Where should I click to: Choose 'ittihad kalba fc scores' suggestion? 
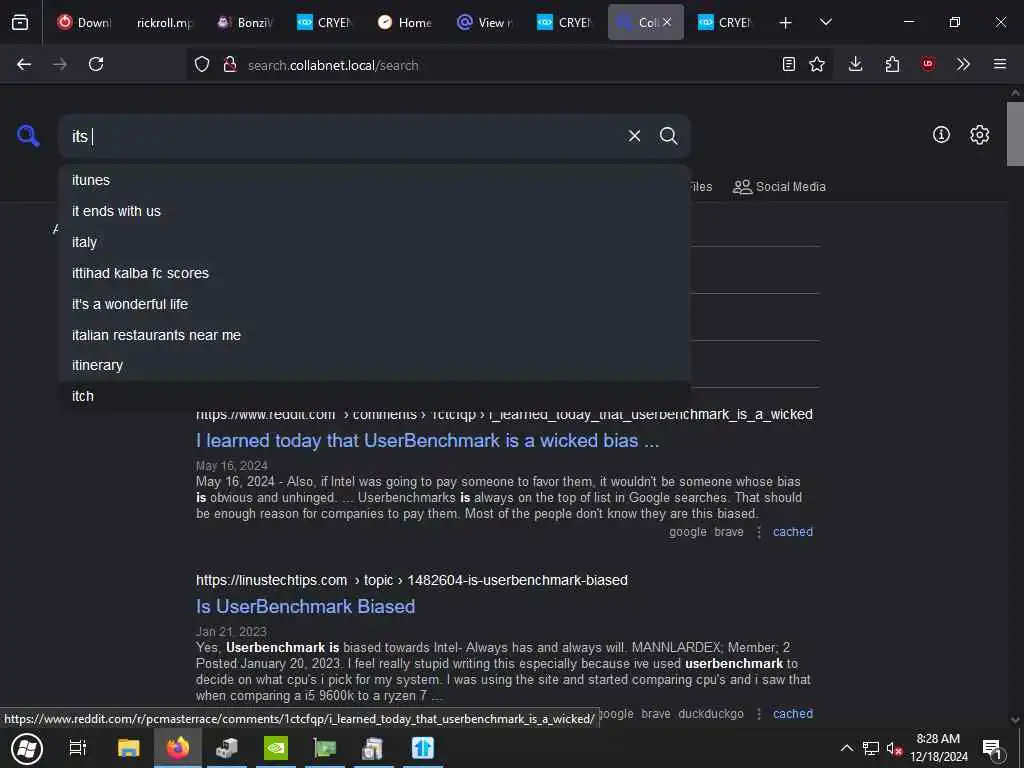pyautogui.click(x=374, y=273)
